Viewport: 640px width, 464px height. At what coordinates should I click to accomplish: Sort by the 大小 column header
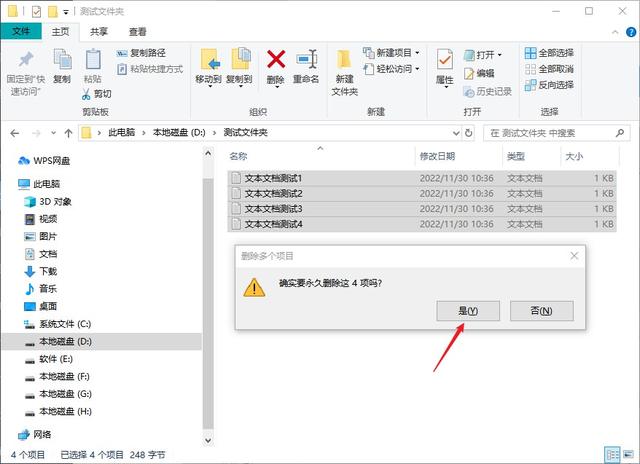574,156
